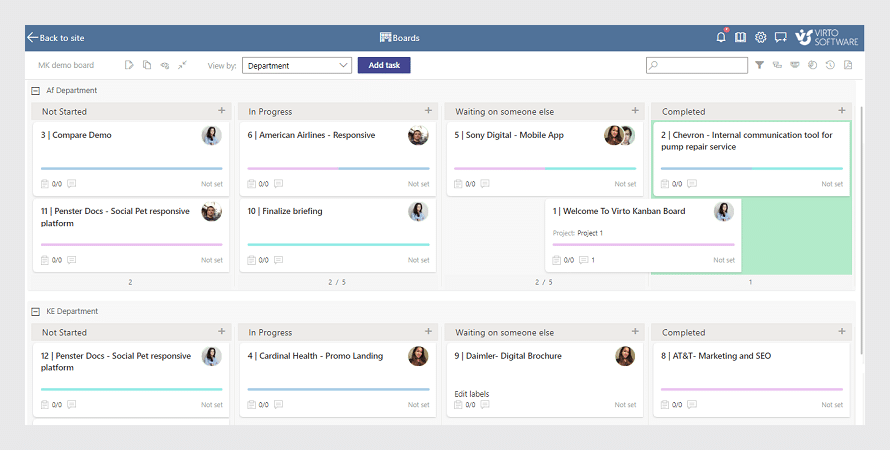The width and height of the screenshot is (890, 450).
Task: Click the board search field
Action: coord(697,65)
